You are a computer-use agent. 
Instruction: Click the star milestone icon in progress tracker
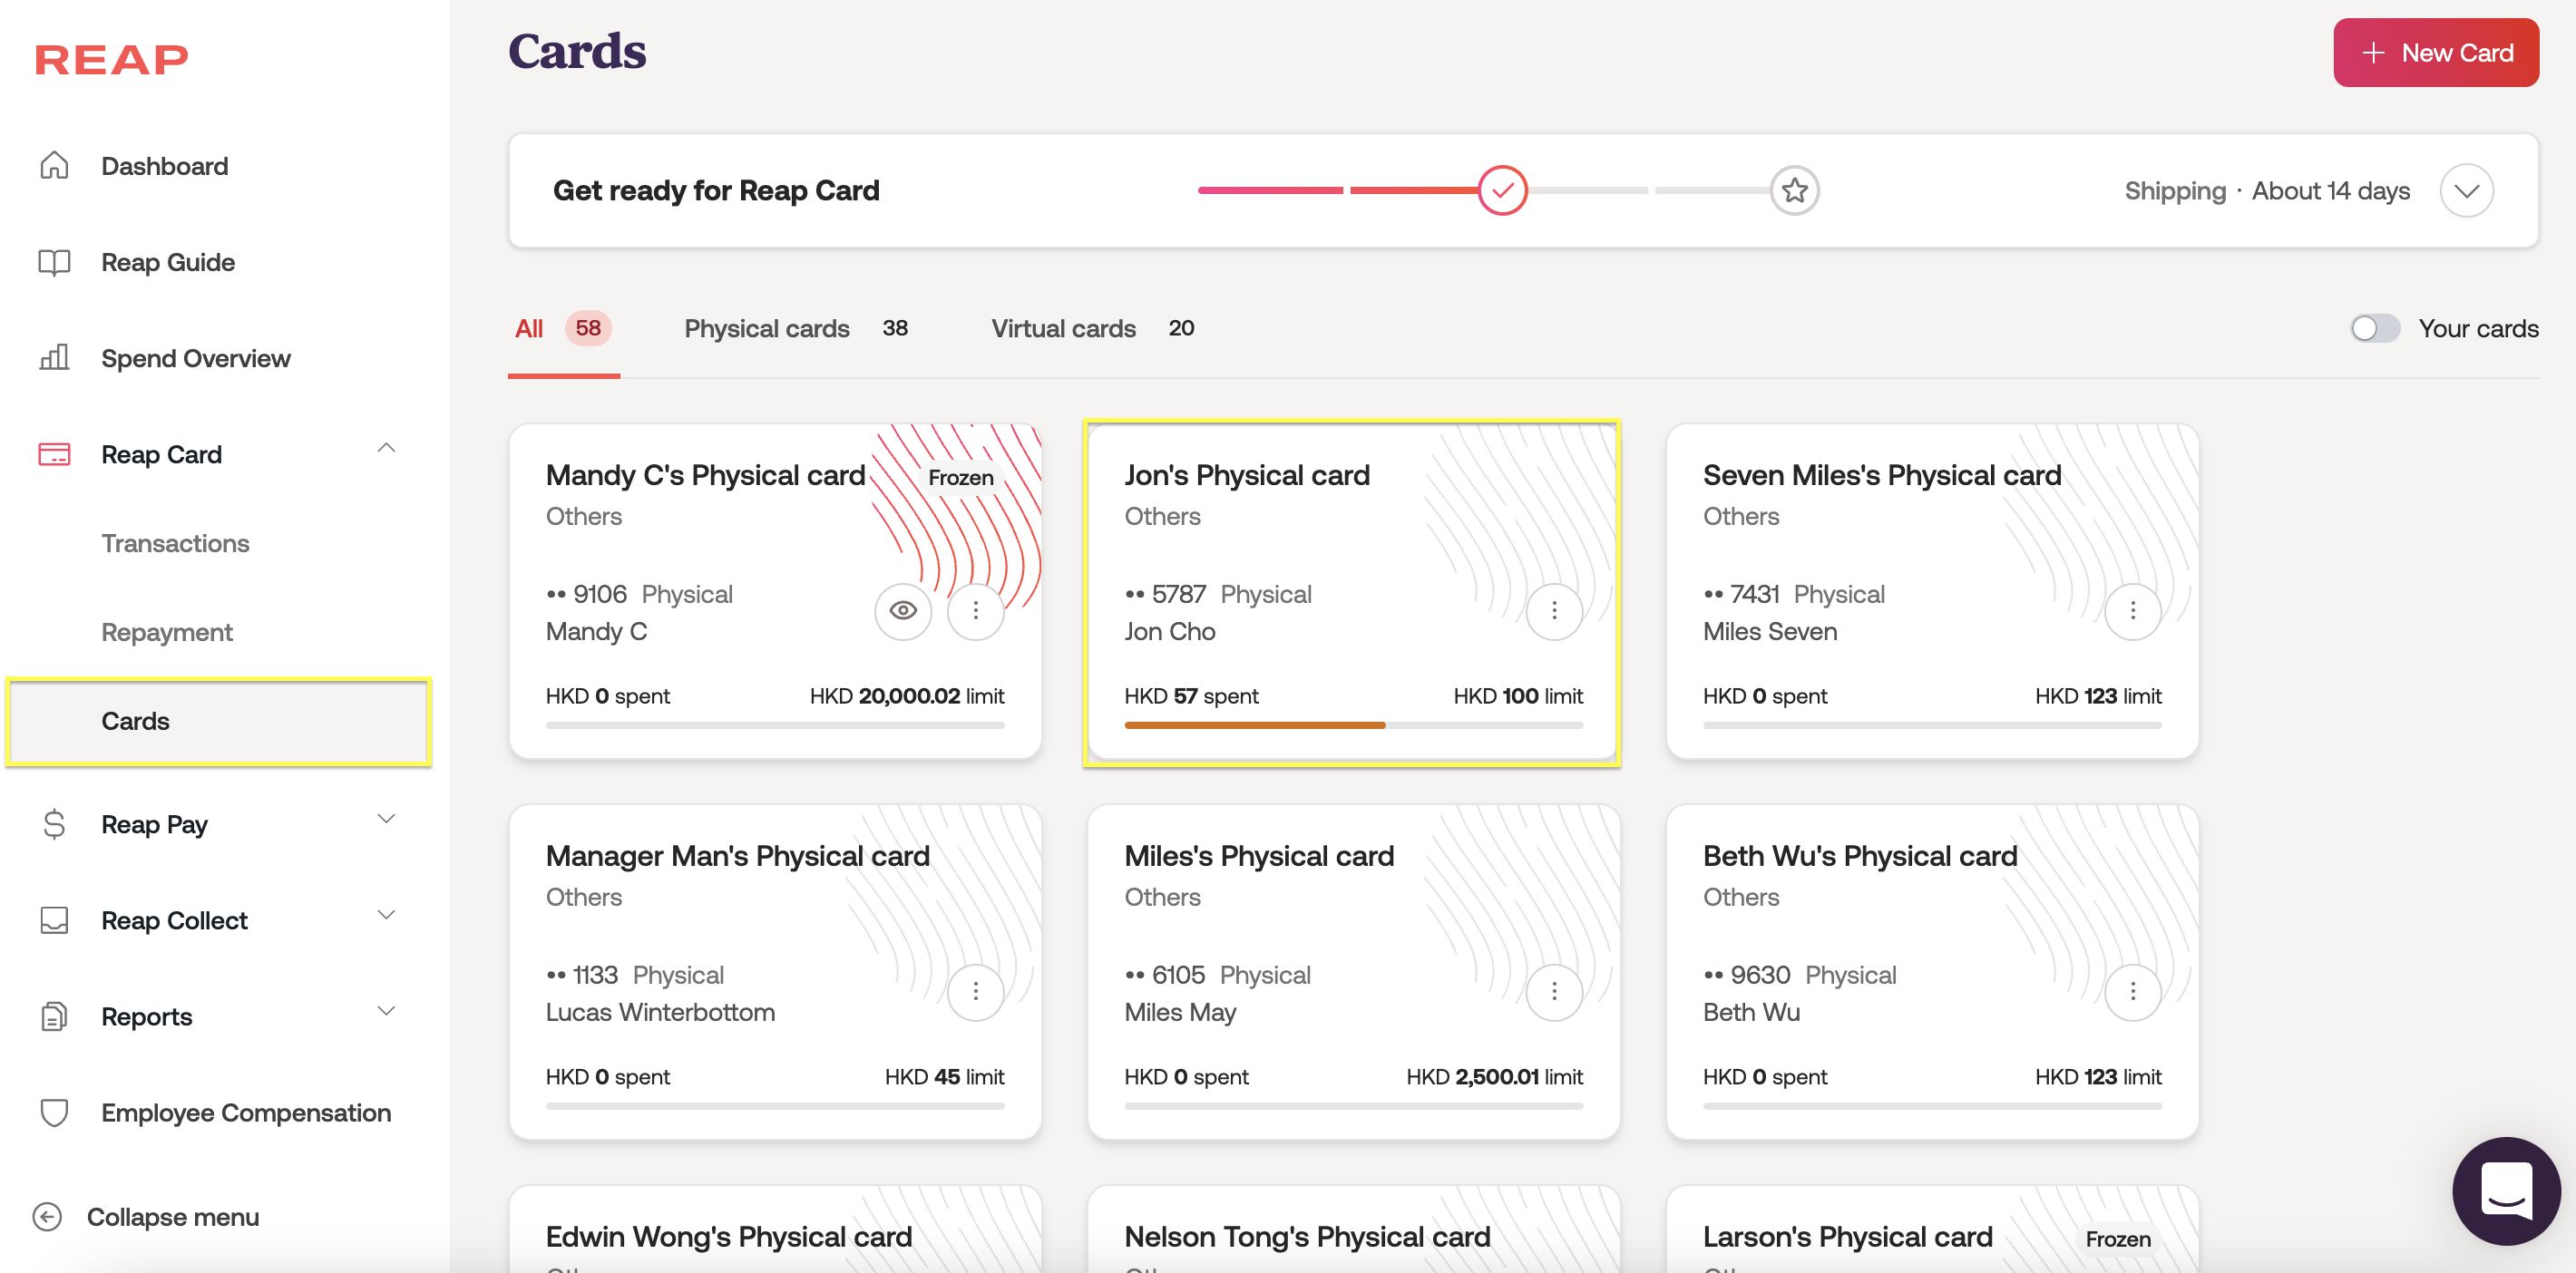pos(1794,190)
